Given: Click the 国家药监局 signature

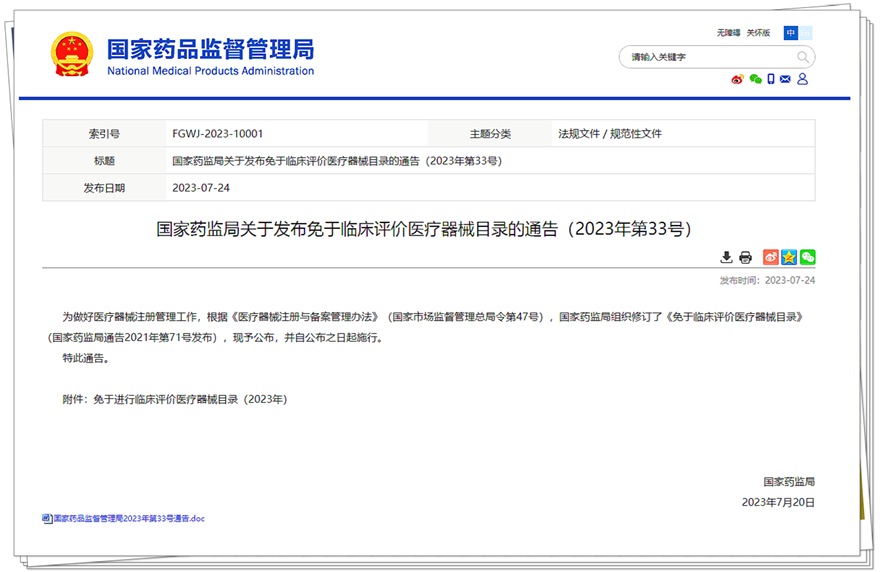Looking at the screenshot, I should [x=789, y=482].
